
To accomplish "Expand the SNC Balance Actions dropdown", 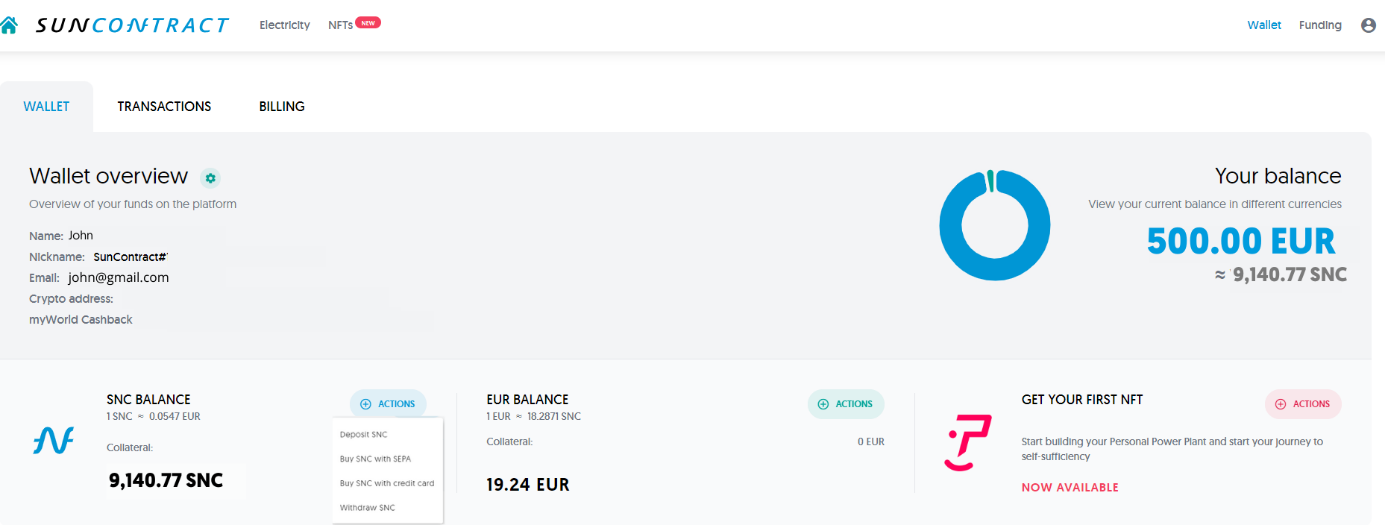I will pyautogui.click(x=388, y=404).
